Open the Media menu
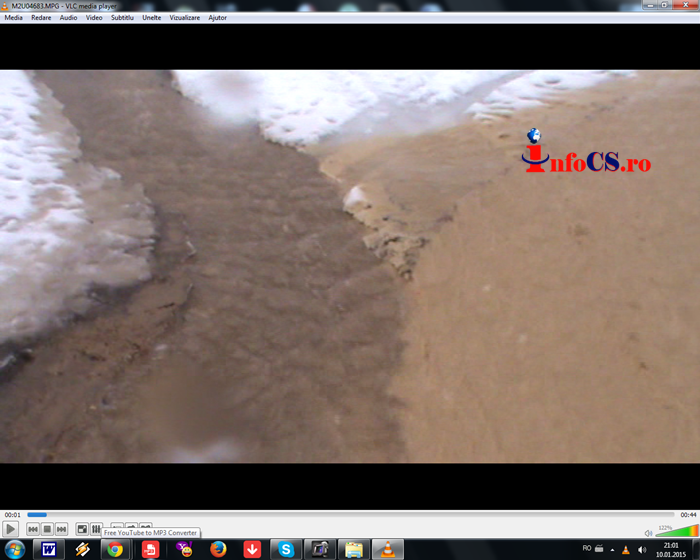Screen dimensions: 700x560 (13, 17)
